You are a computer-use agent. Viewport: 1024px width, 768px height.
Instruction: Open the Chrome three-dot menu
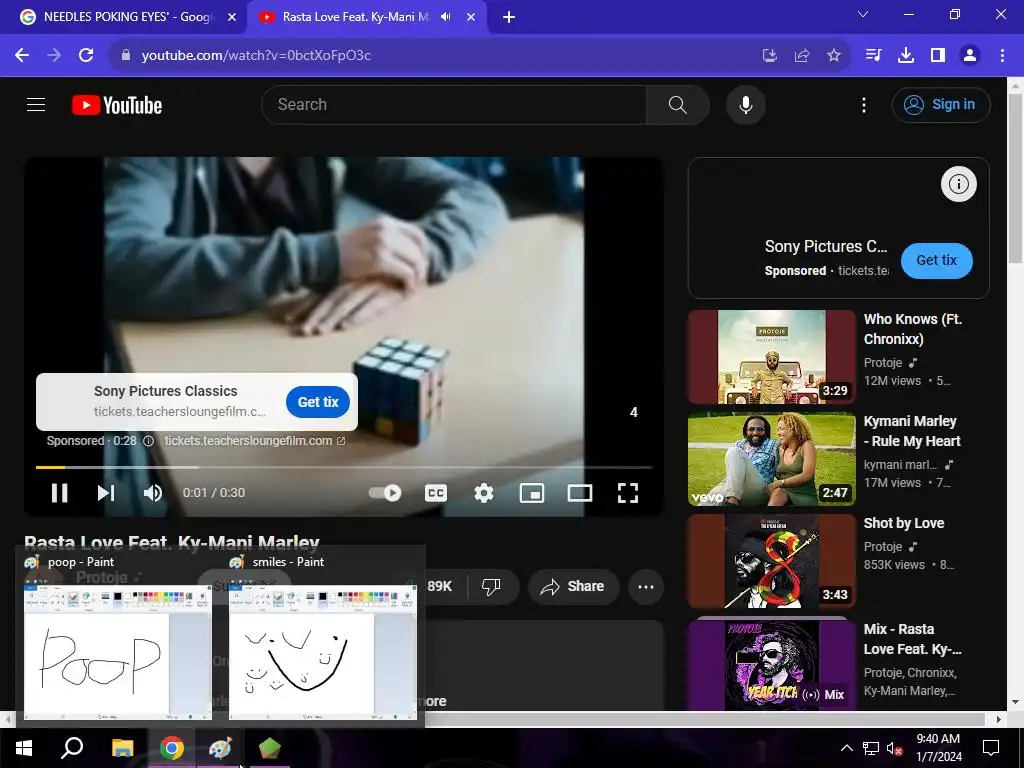click(1002, 56)
